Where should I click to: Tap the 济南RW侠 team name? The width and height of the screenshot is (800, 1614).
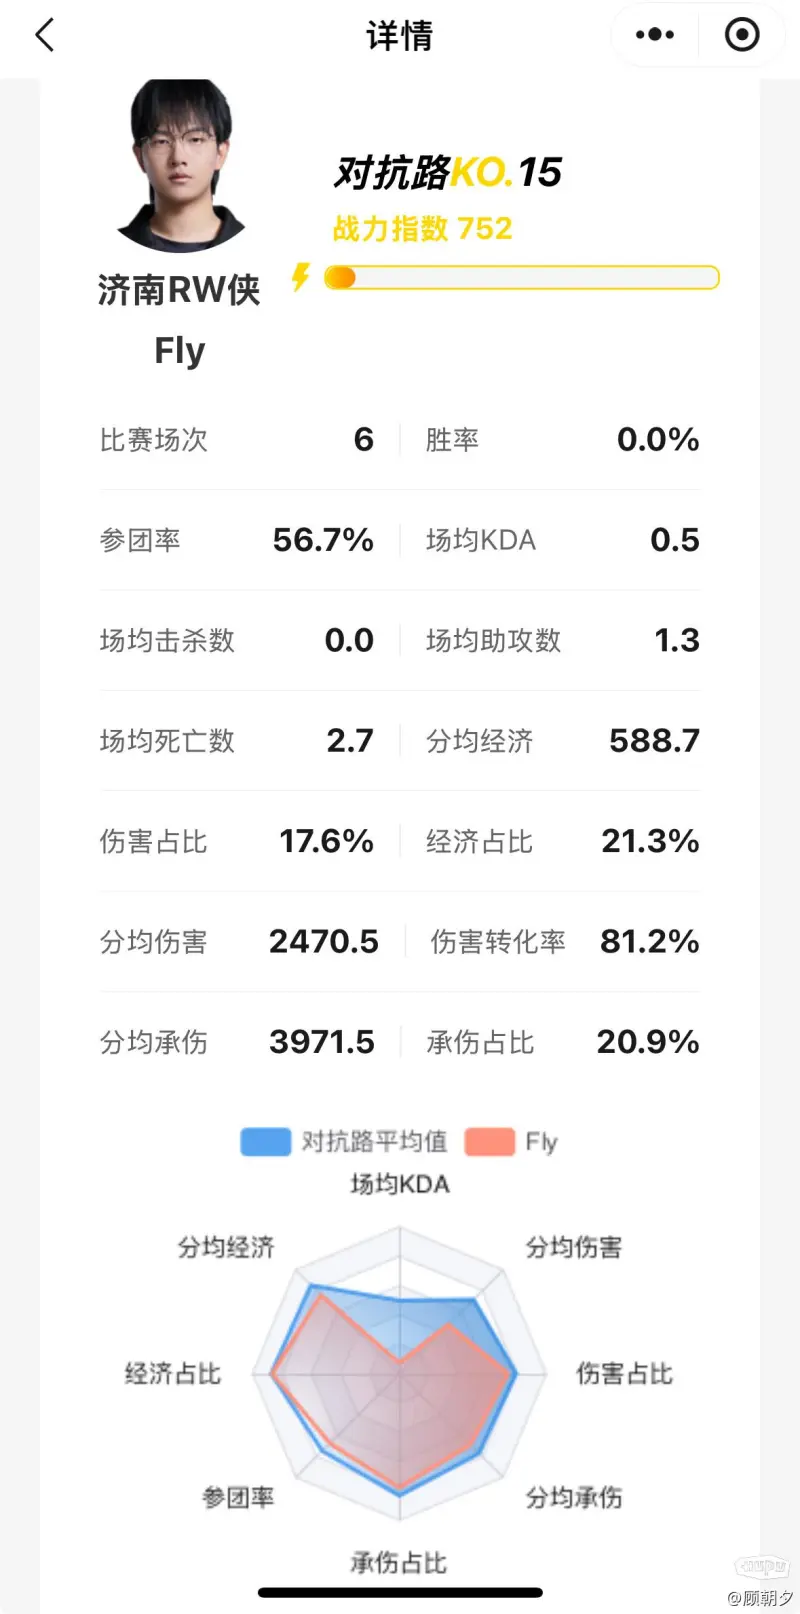pyautogui.click(x=179, y=290)
